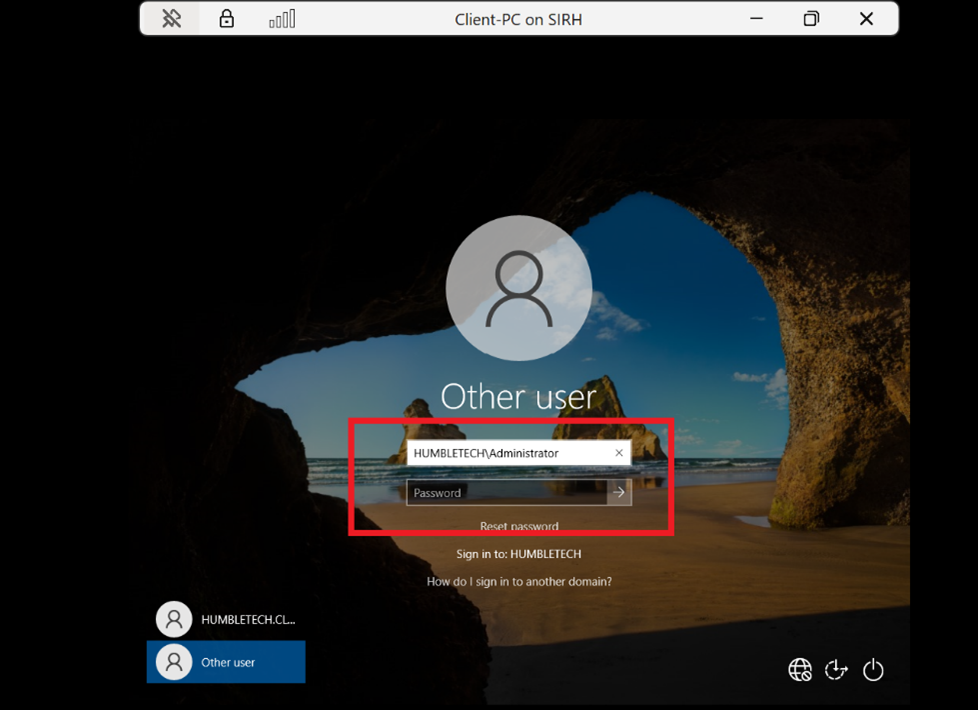Minimize the Client-PC remote session window
The height and width of the screenshot is (710, 978).
tap(757, 19)
